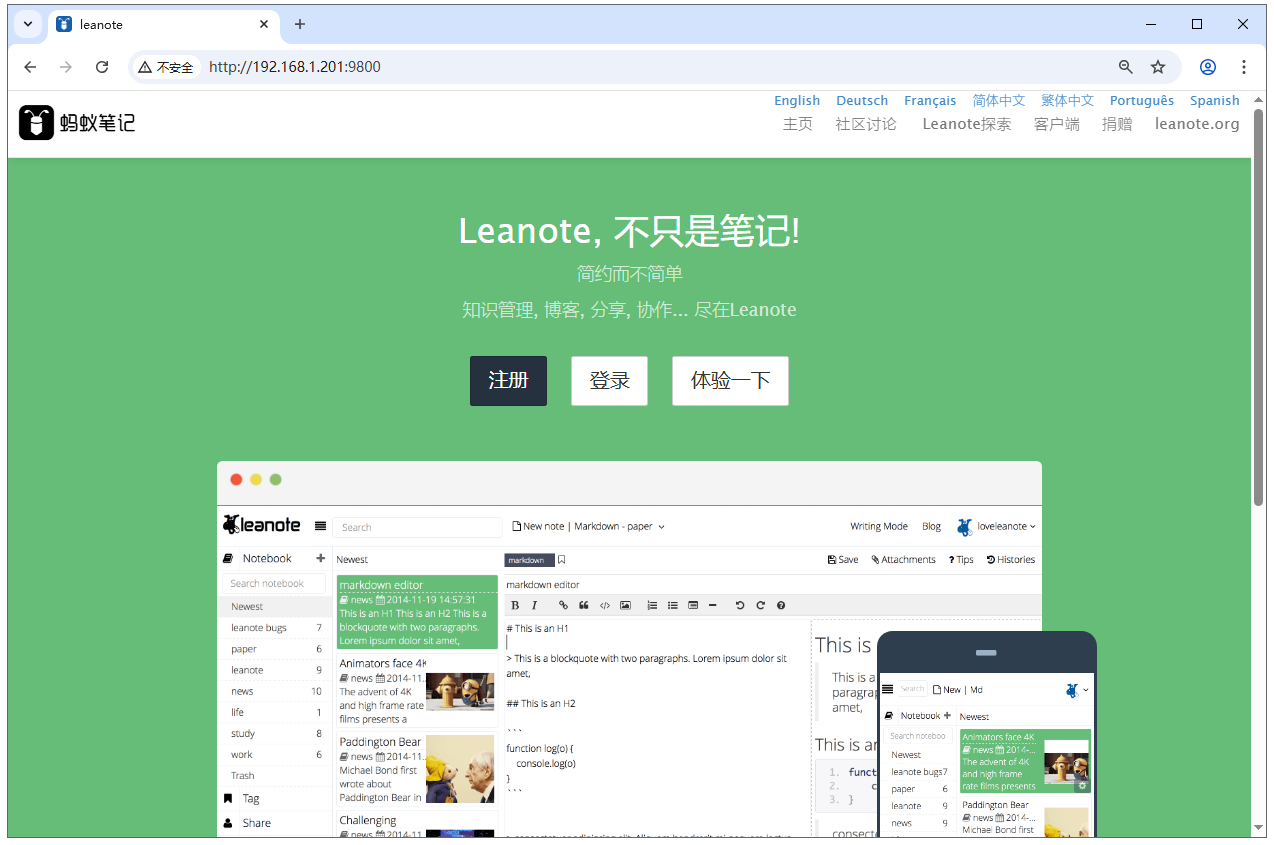This screenshot has width=1274, height=845.
Task: Open the Chrome profile icon
Action: pos(1208,67)
